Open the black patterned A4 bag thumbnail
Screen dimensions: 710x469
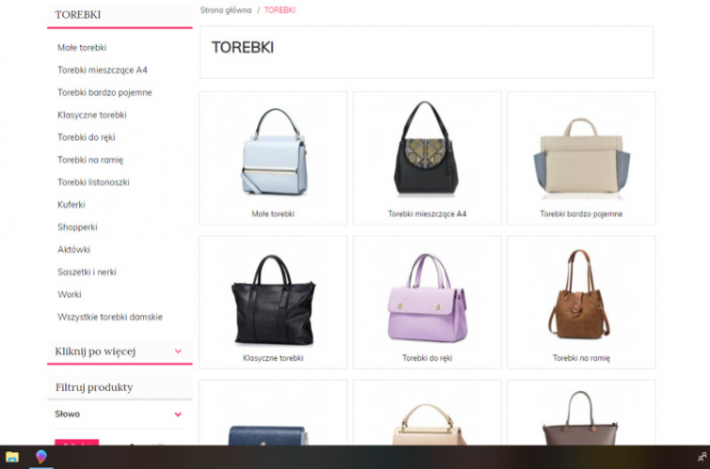click(x=427, y=148)
